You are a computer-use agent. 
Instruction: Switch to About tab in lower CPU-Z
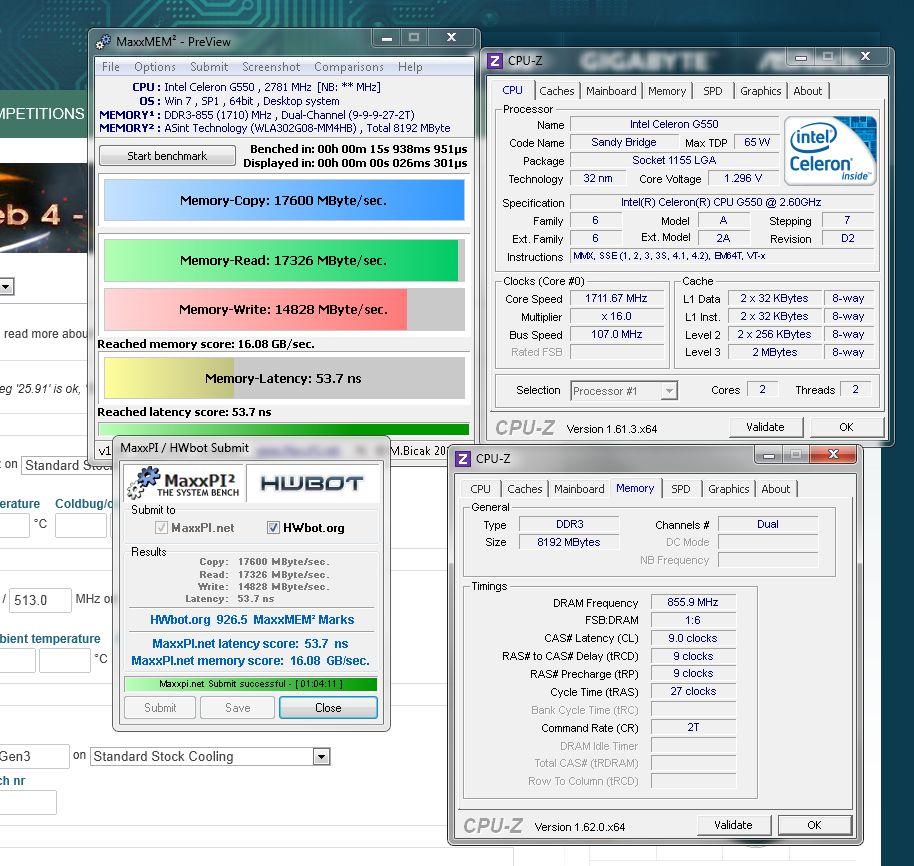(x=775, y=489)
